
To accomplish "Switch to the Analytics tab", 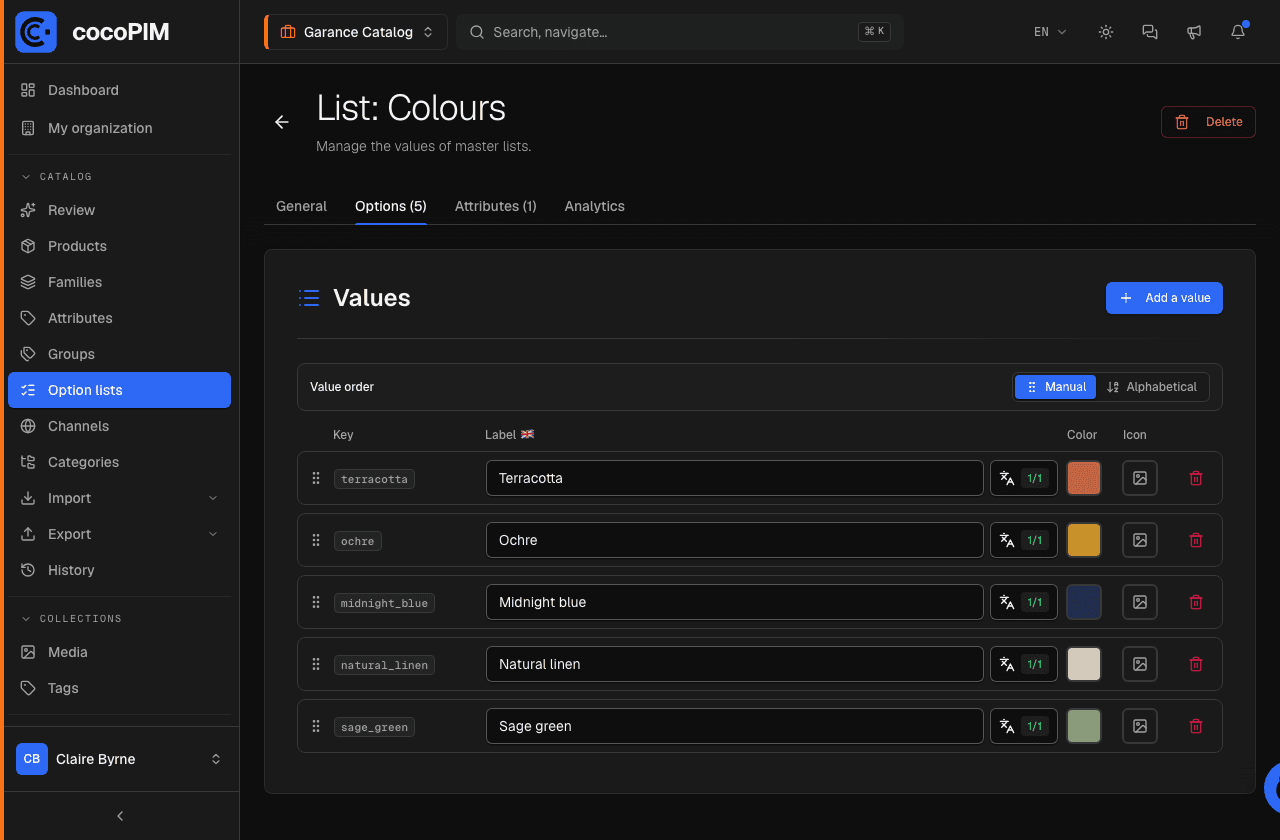I will (x=595, y=206).
